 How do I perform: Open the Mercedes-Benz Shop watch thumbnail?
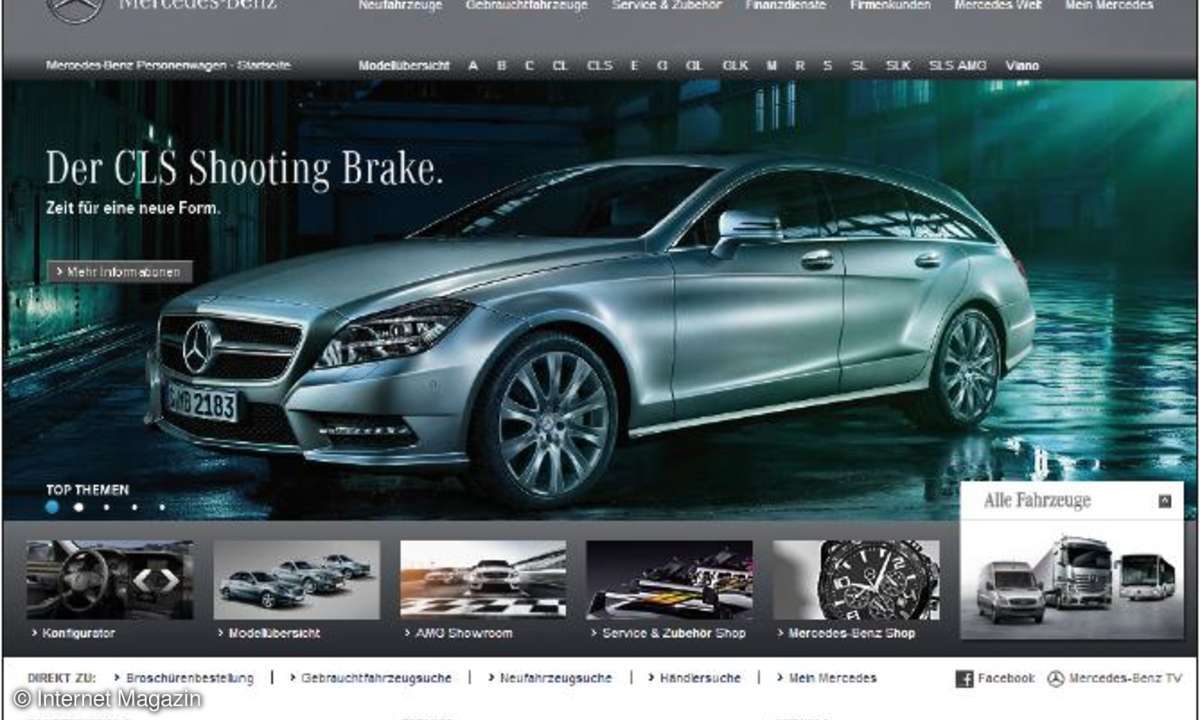[x=856, y=580]
